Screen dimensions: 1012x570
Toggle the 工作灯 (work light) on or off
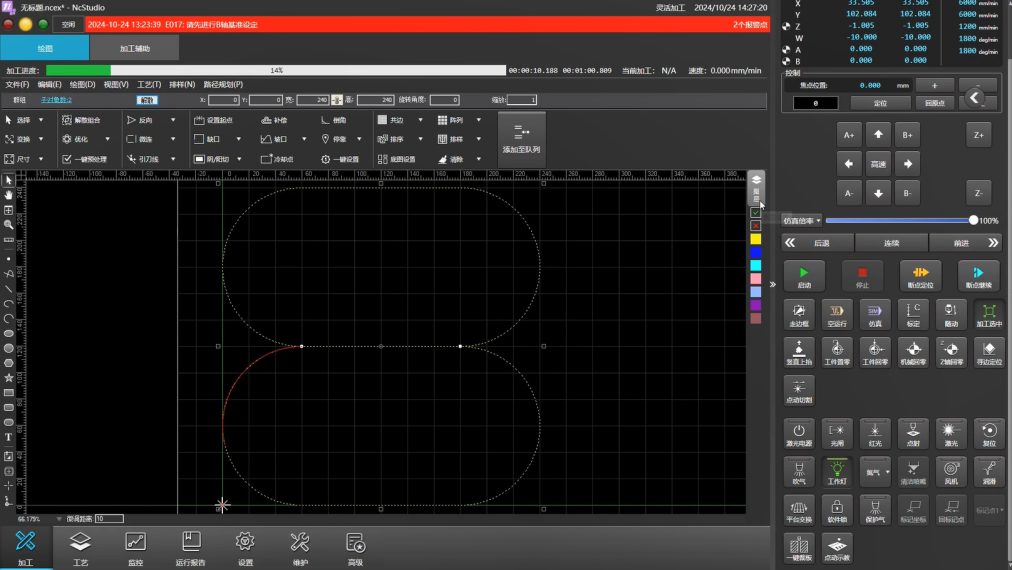coord(837,471)
